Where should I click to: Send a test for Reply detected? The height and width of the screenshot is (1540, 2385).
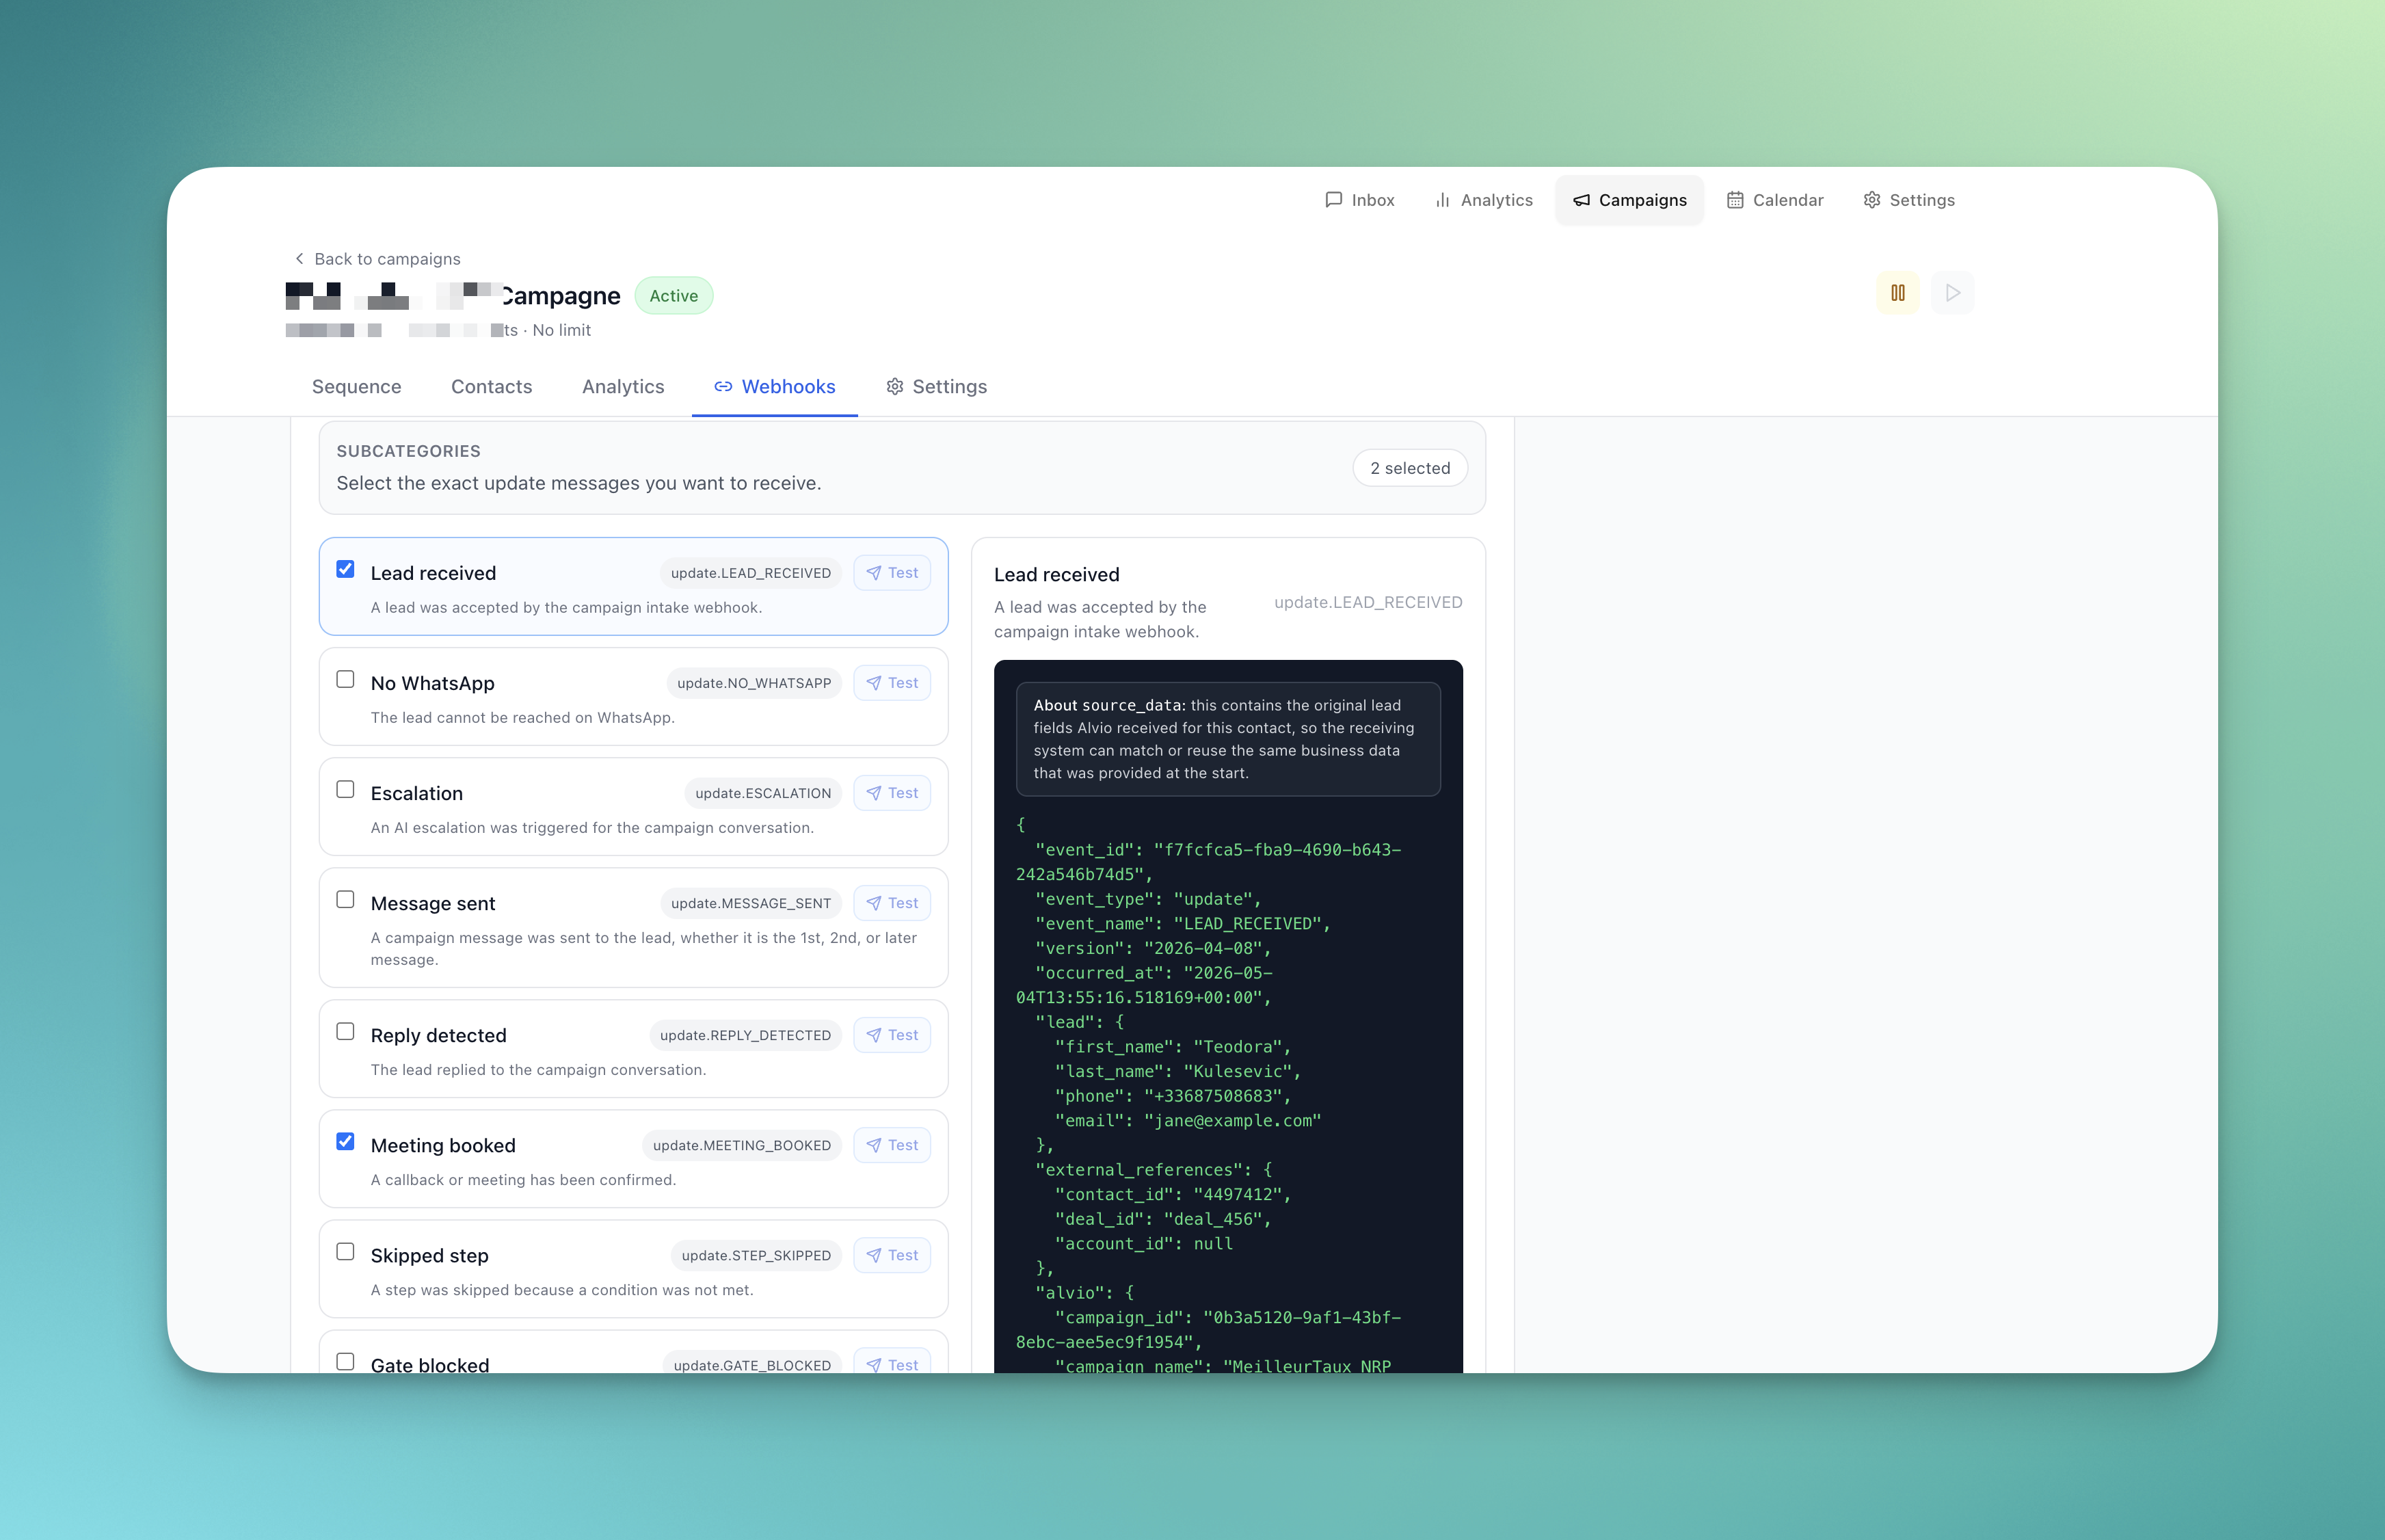892,1035
